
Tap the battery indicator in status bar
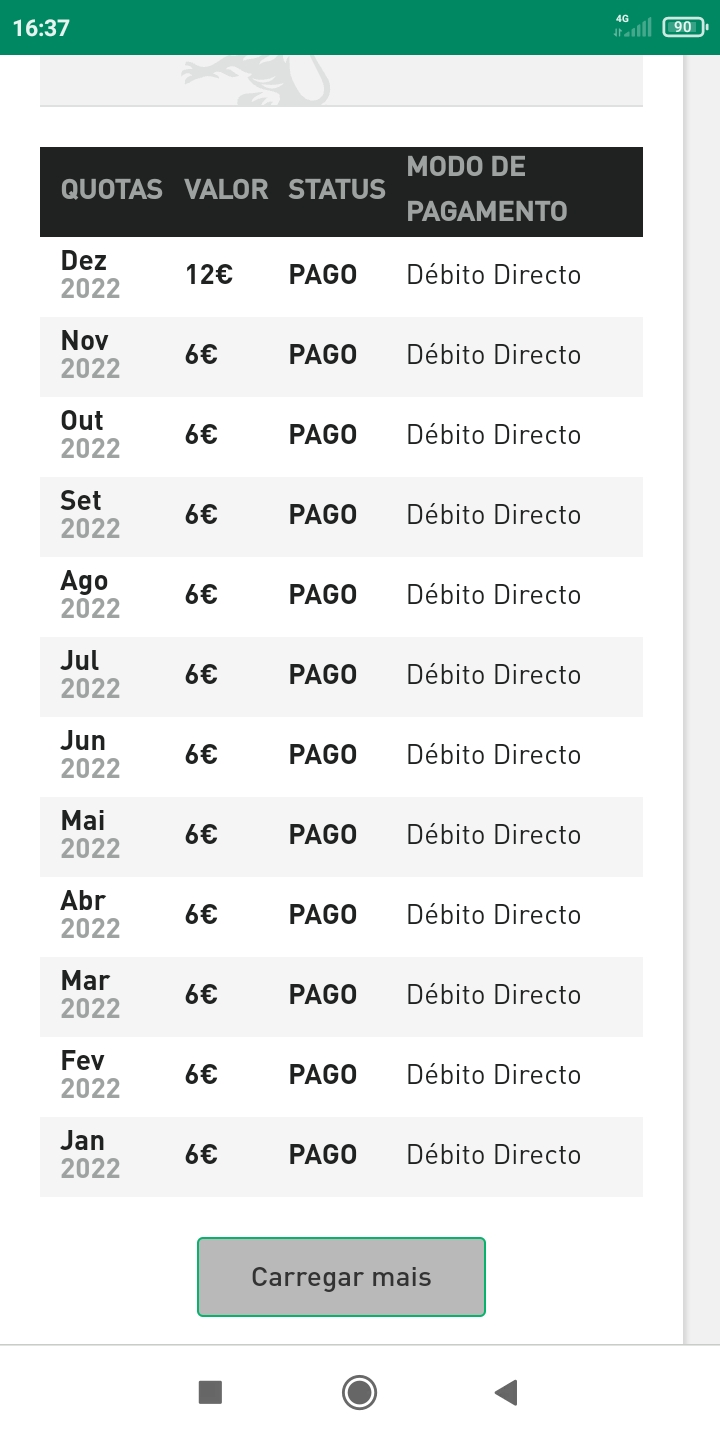pyautogui.click(x=684, y=27)
